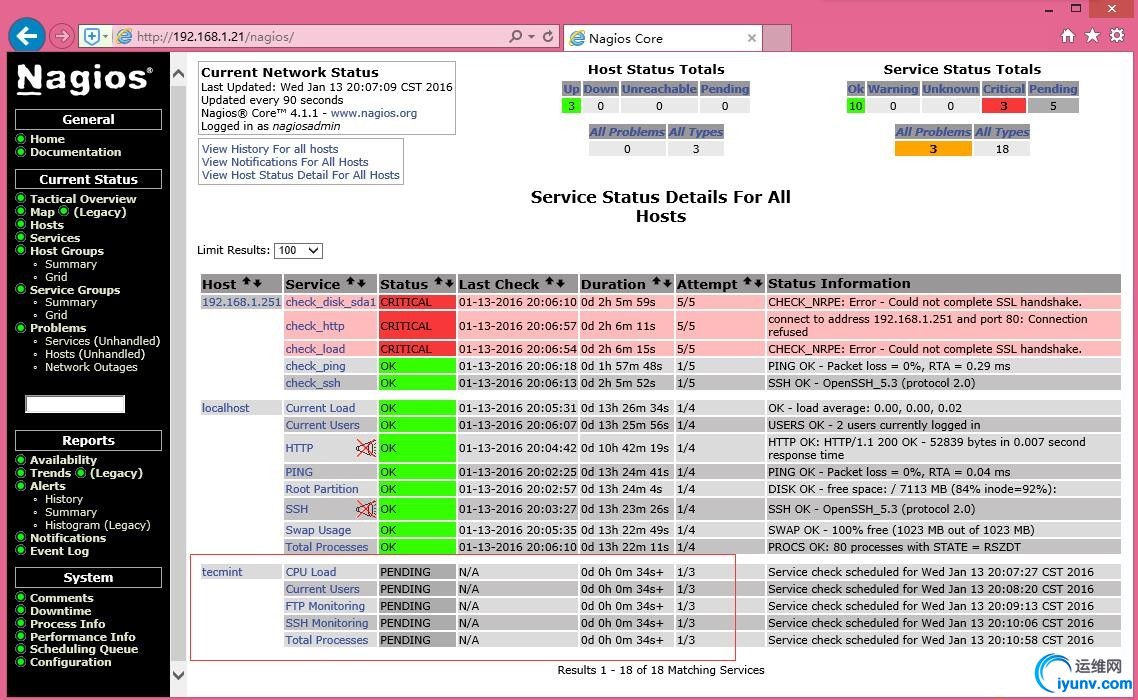Sort Last Check column ascending with up arrow
The image size is (1138, 700).
(549, 282)
